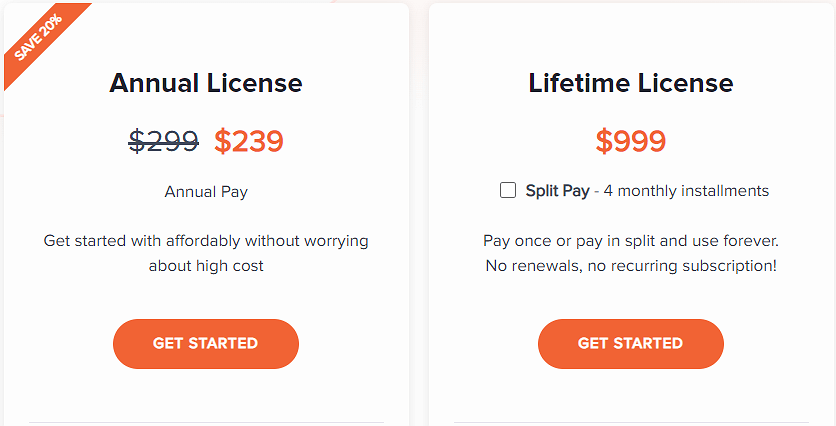Screen dimensions: 836x426
Task: Enable the Split Pay checkbox
Action: click(x=508, y=190)
